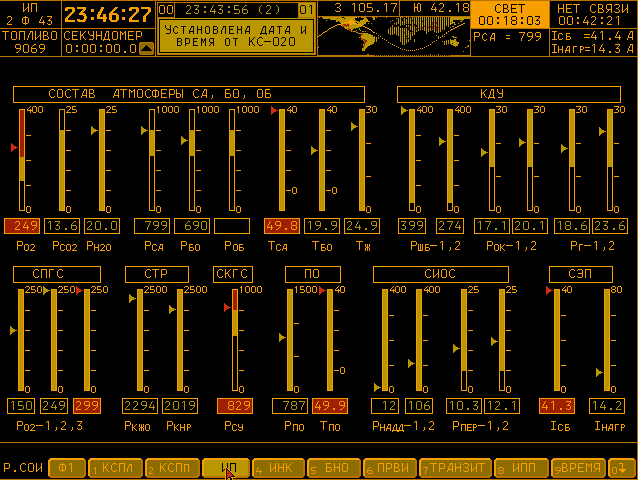The width and height of the screenshot is (638, 480).
Task: Select the ИП tab in bottom bar
Action: (x=226, y=468)
